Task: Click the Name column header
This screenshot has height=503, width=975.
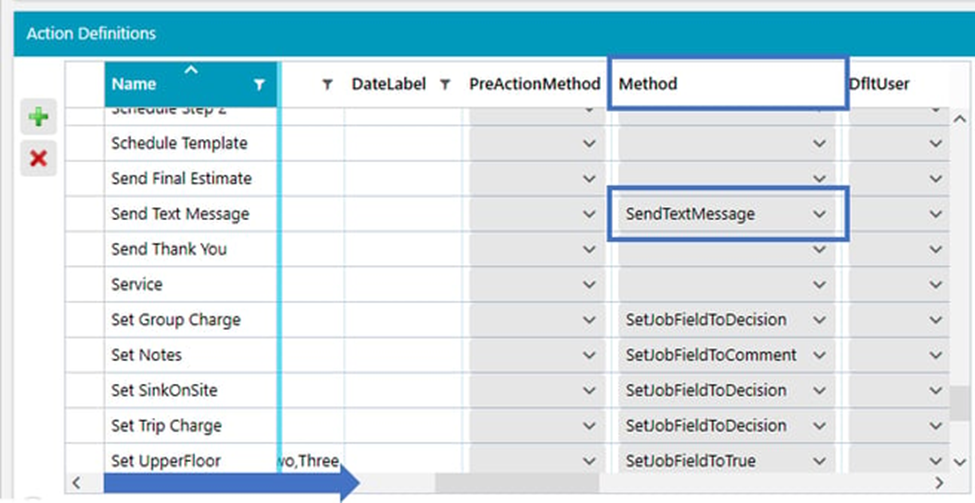Action: [x=191, y=85]
